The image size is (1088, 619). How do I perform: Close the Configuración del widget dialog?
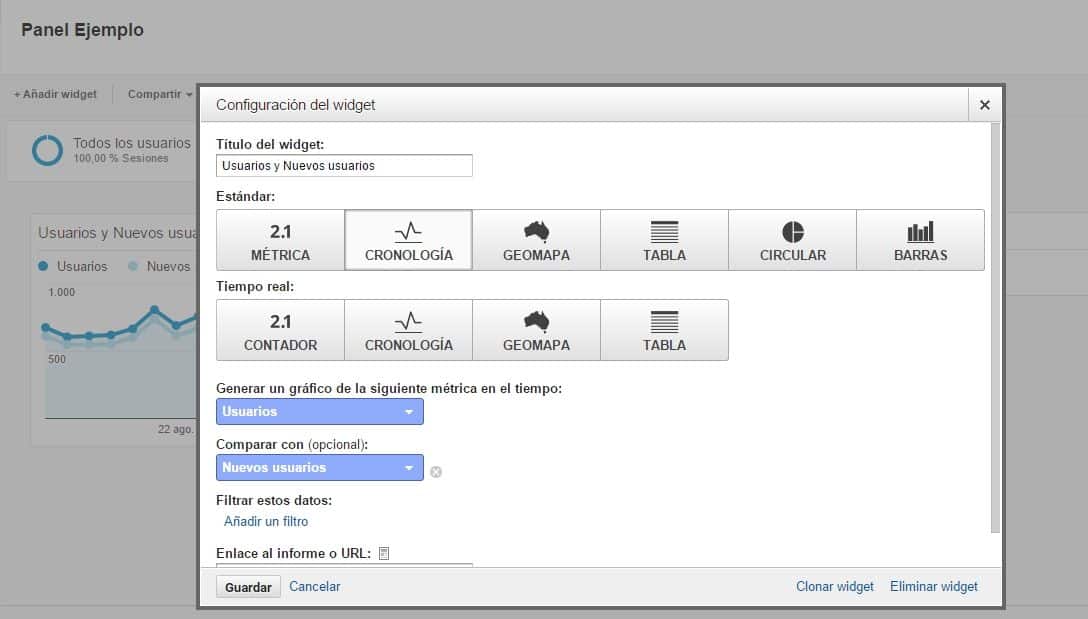click(985, 105)
